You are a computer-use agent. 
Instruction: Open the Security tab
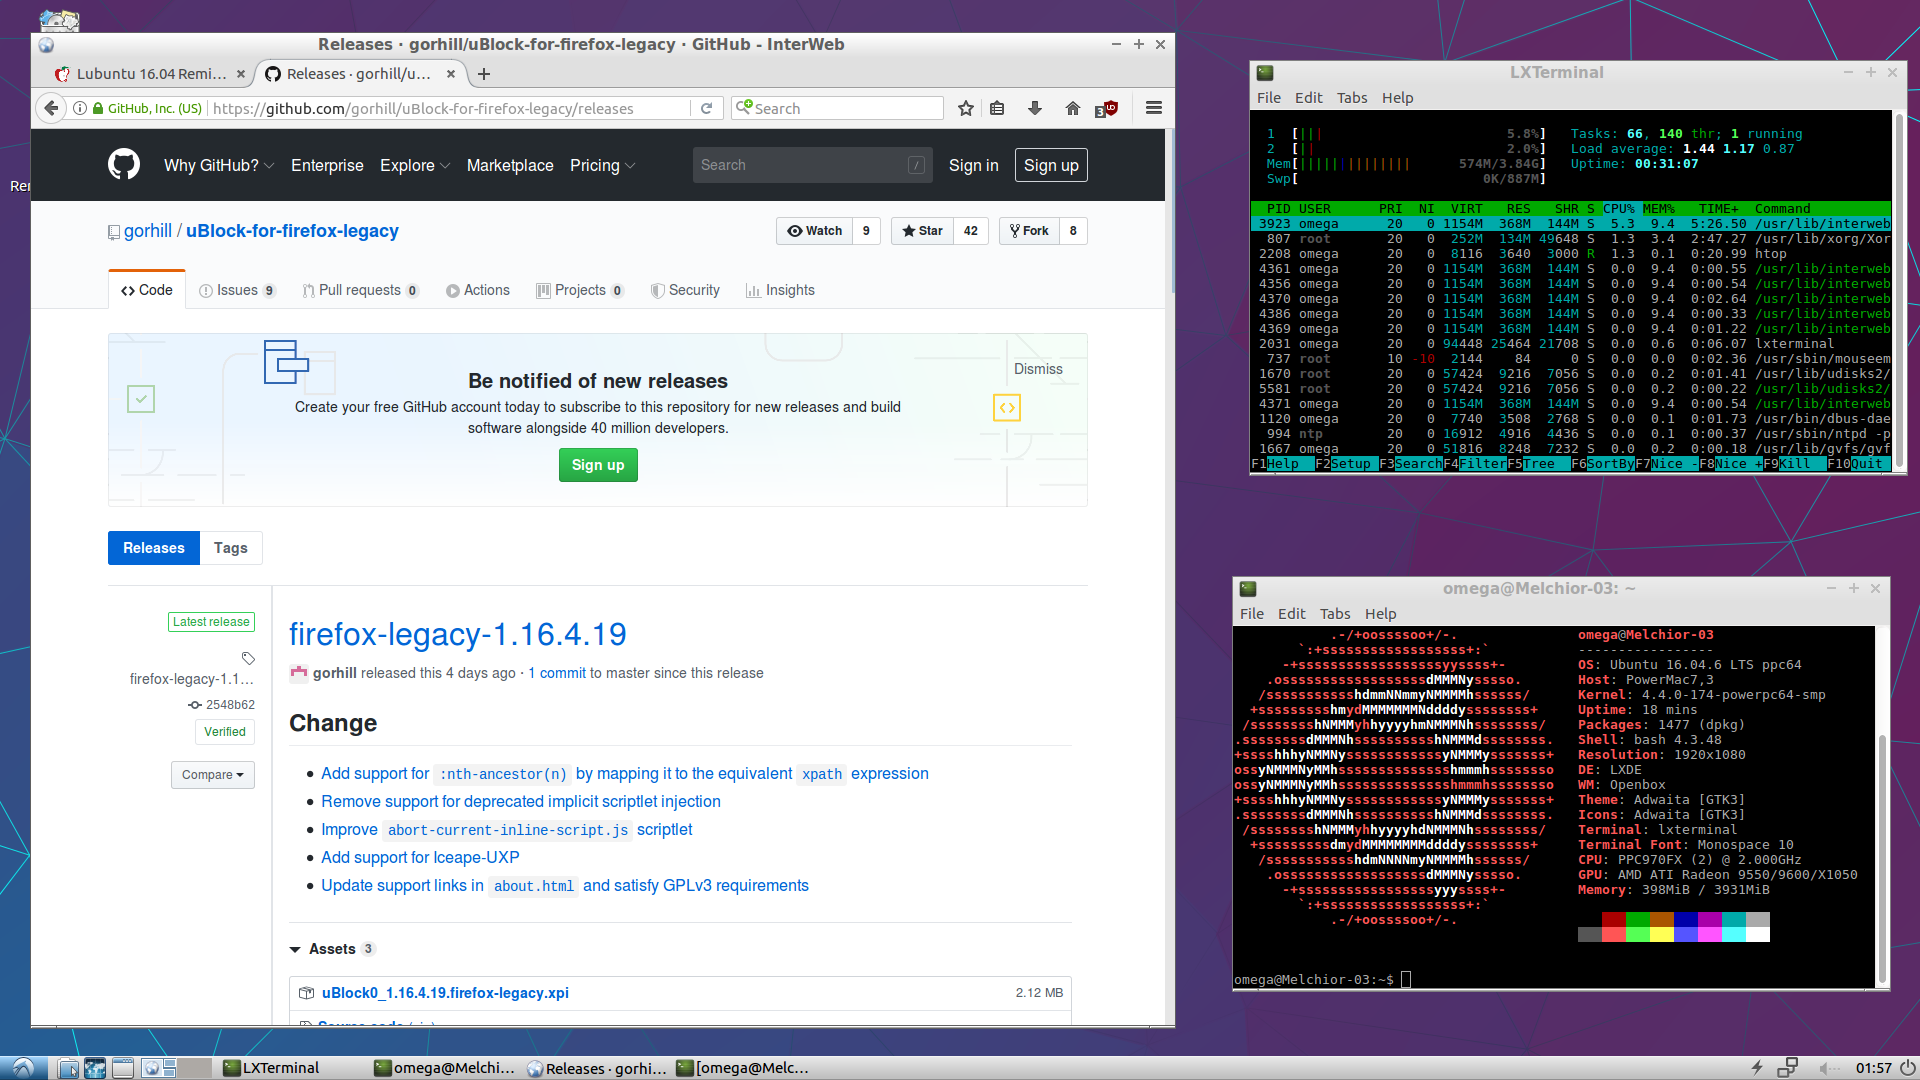(685, 290)
